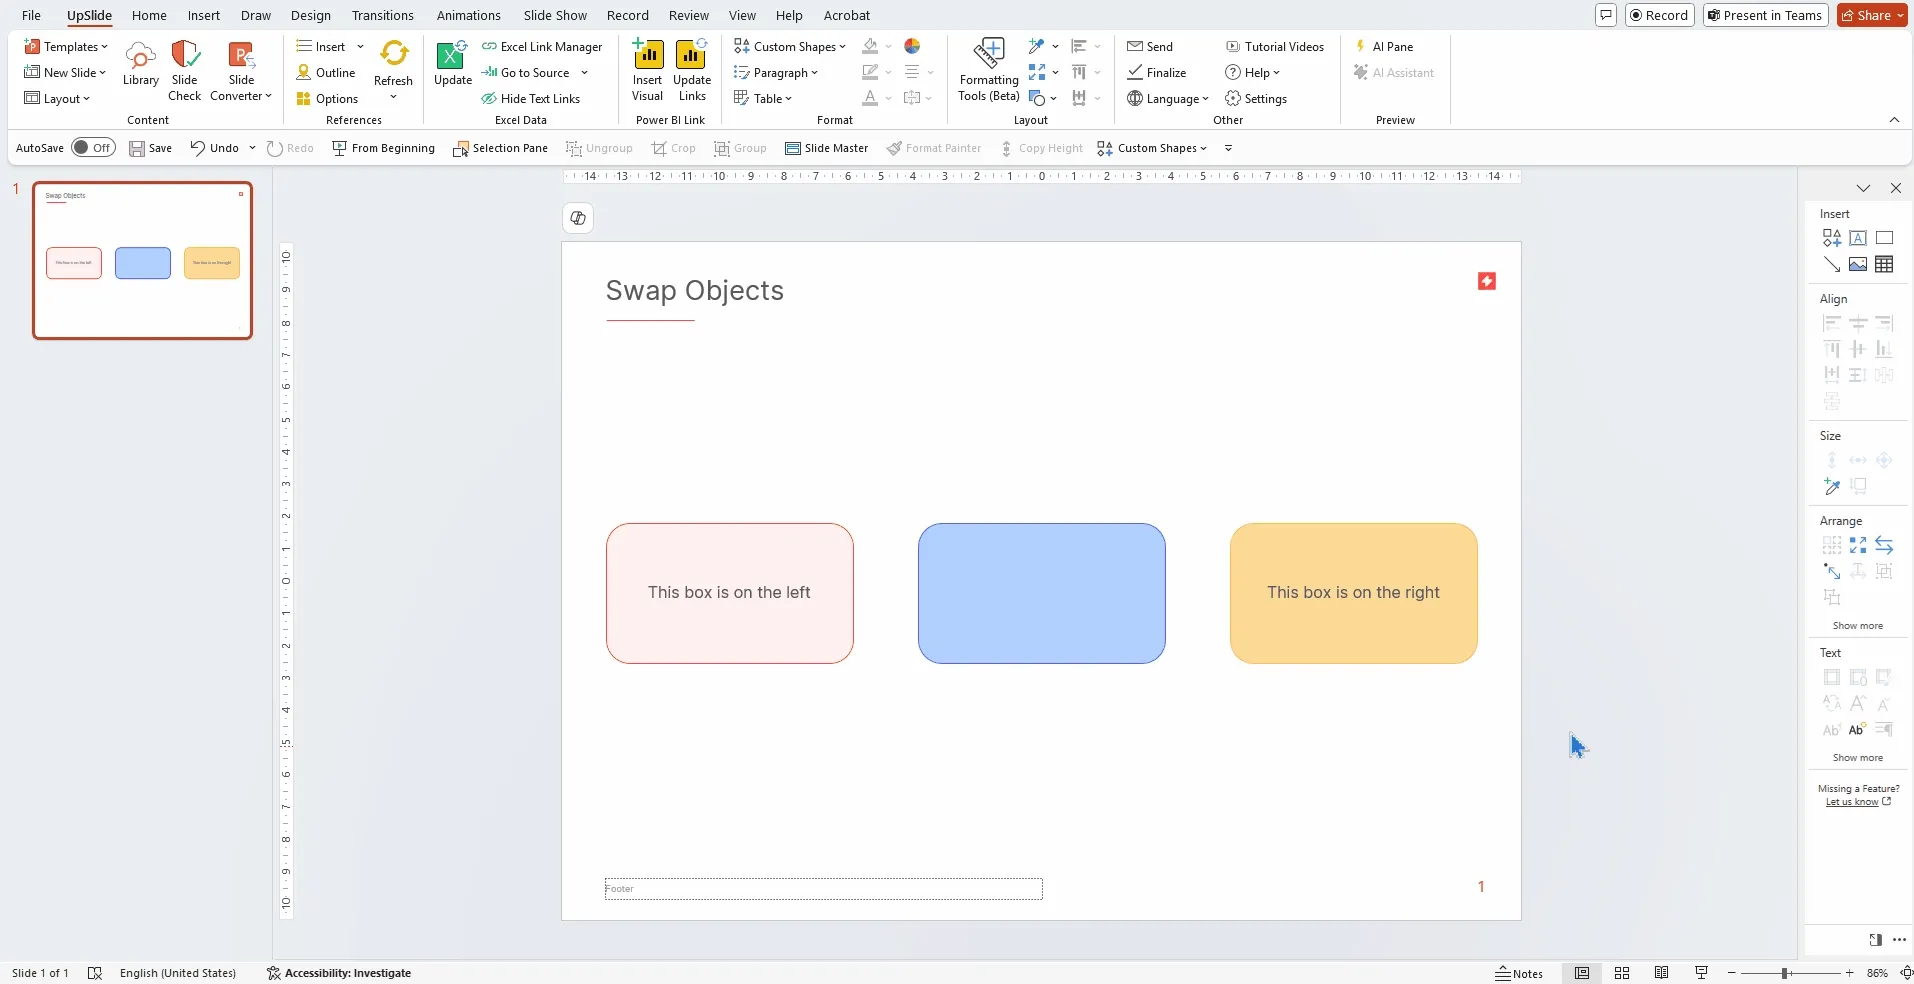Image resolution: width=1914 pixels, height=984 pixels.
Task: Click the Save button in quick access toolbar
Action: click(x=150, y=148)
